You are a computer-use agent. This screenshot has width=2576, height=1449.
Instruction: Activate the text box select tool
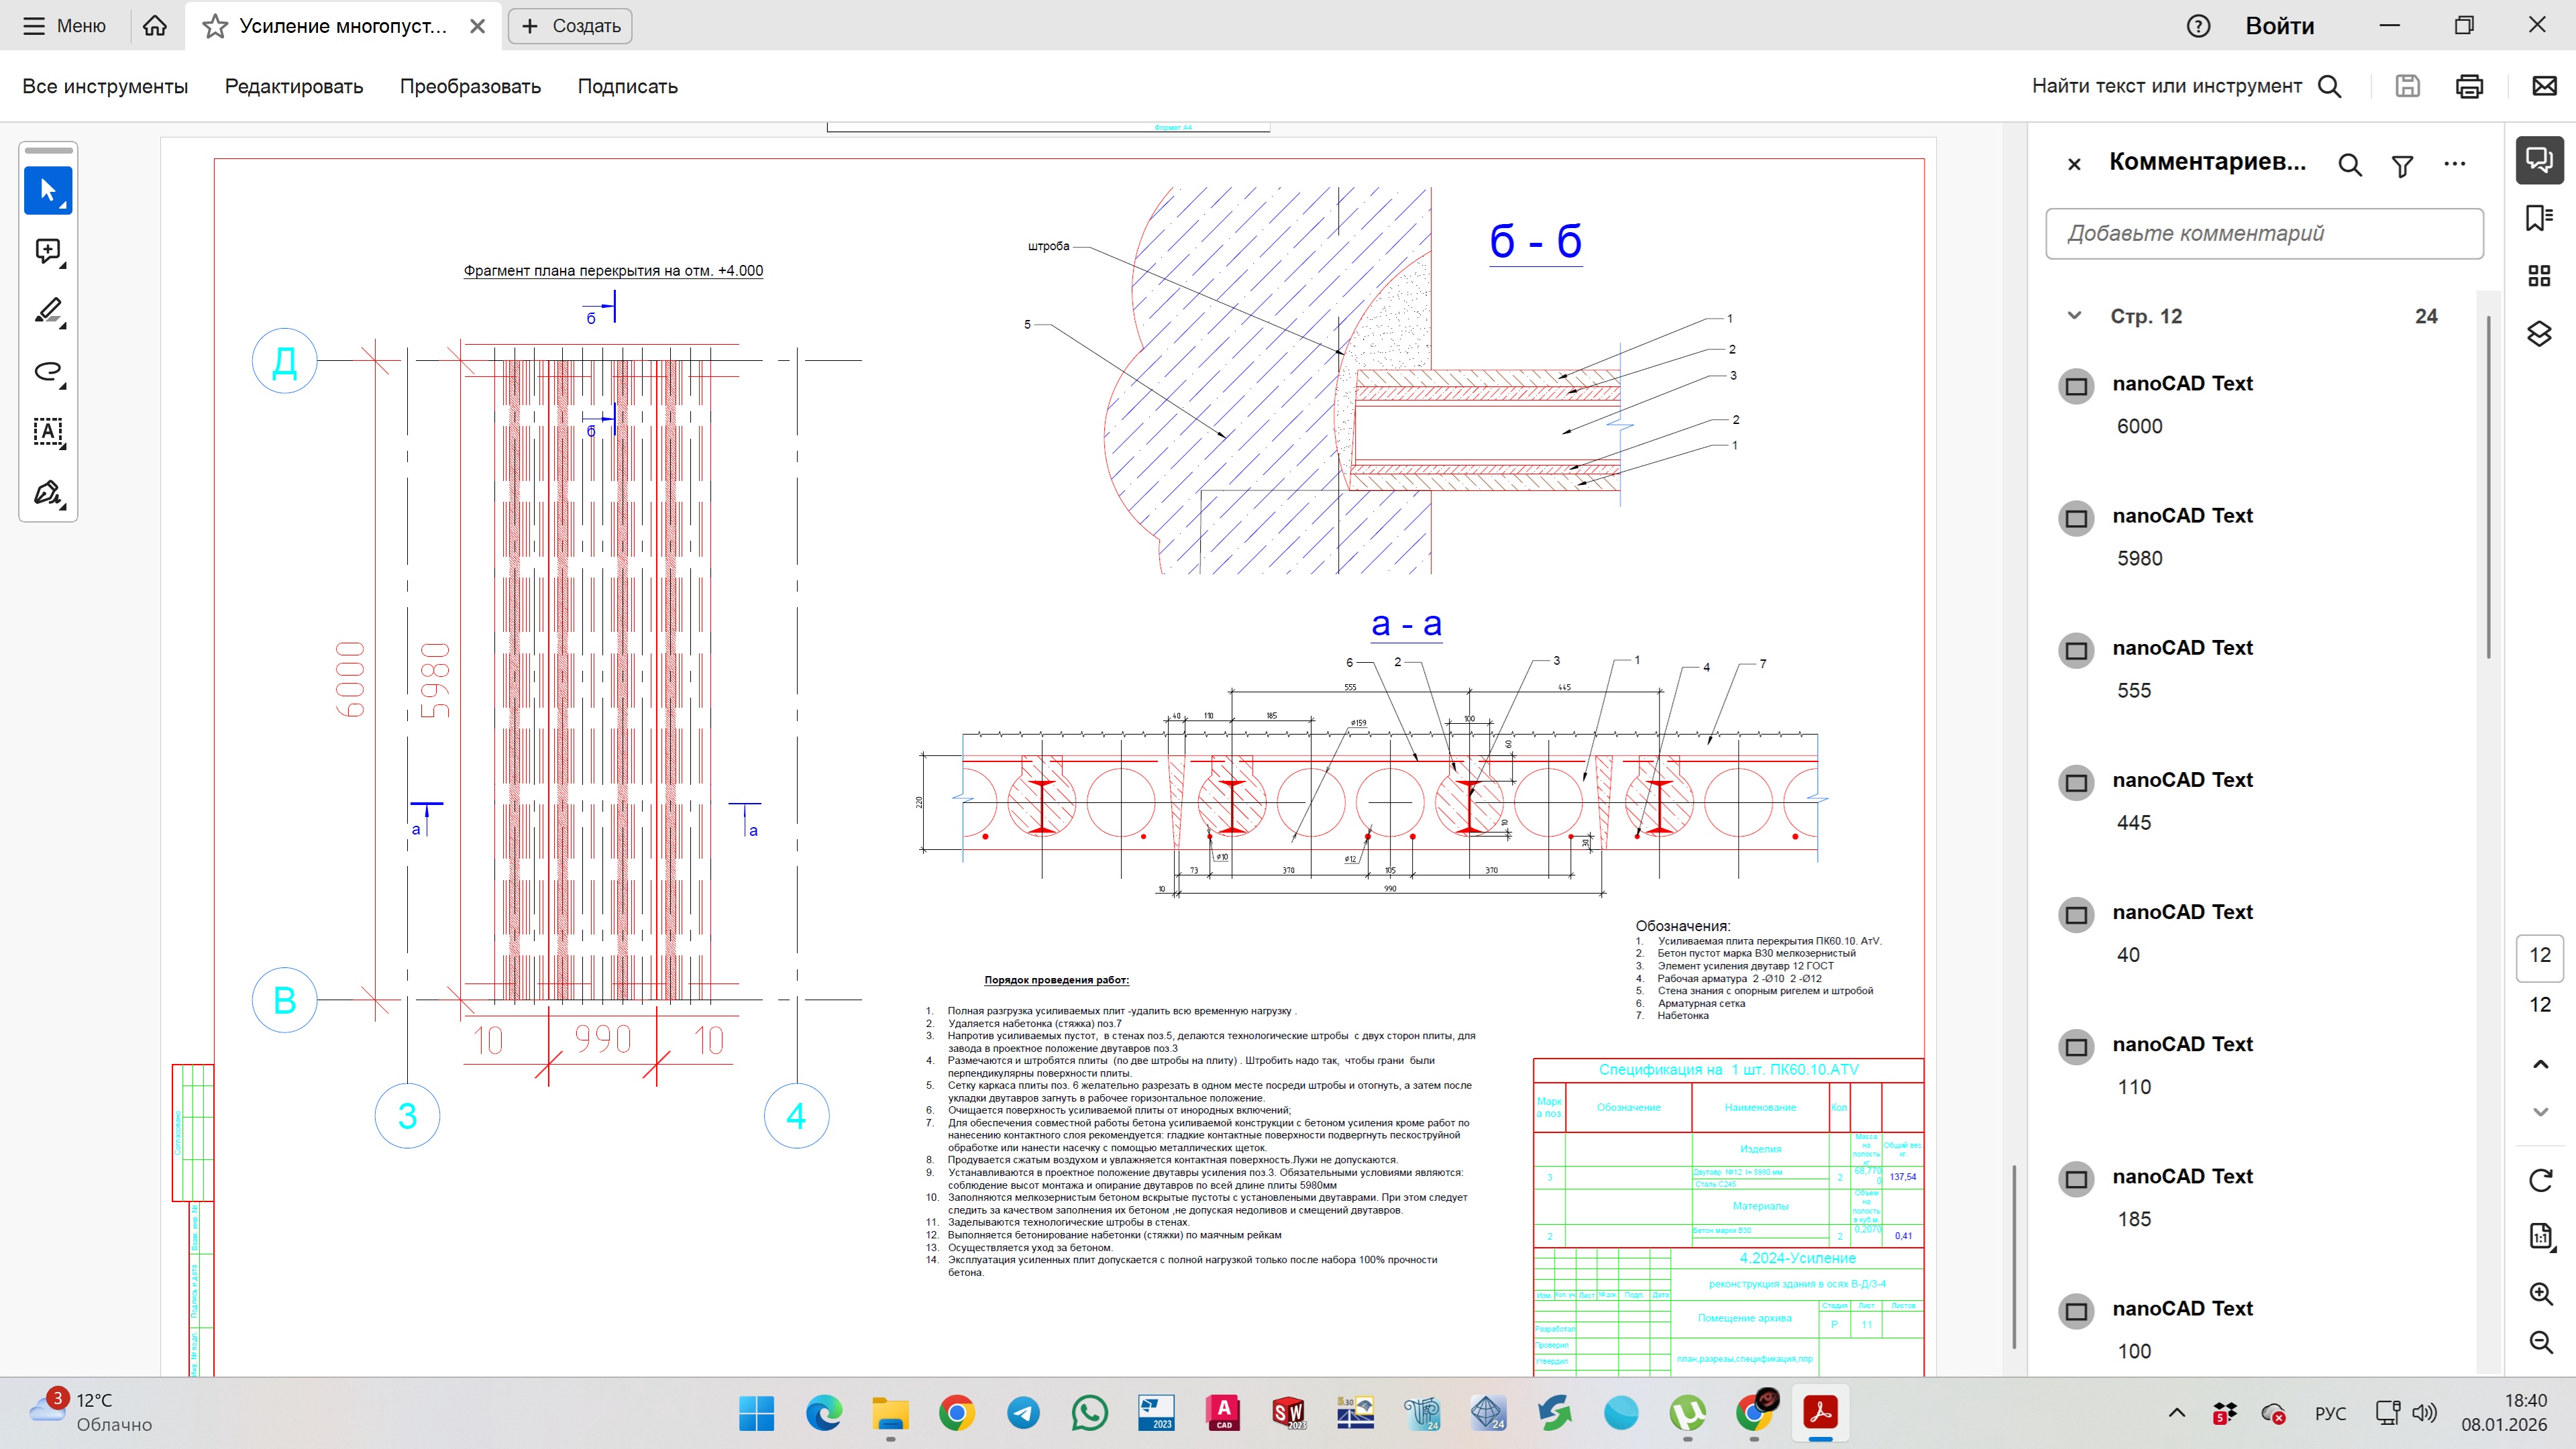tap(48, 432)
